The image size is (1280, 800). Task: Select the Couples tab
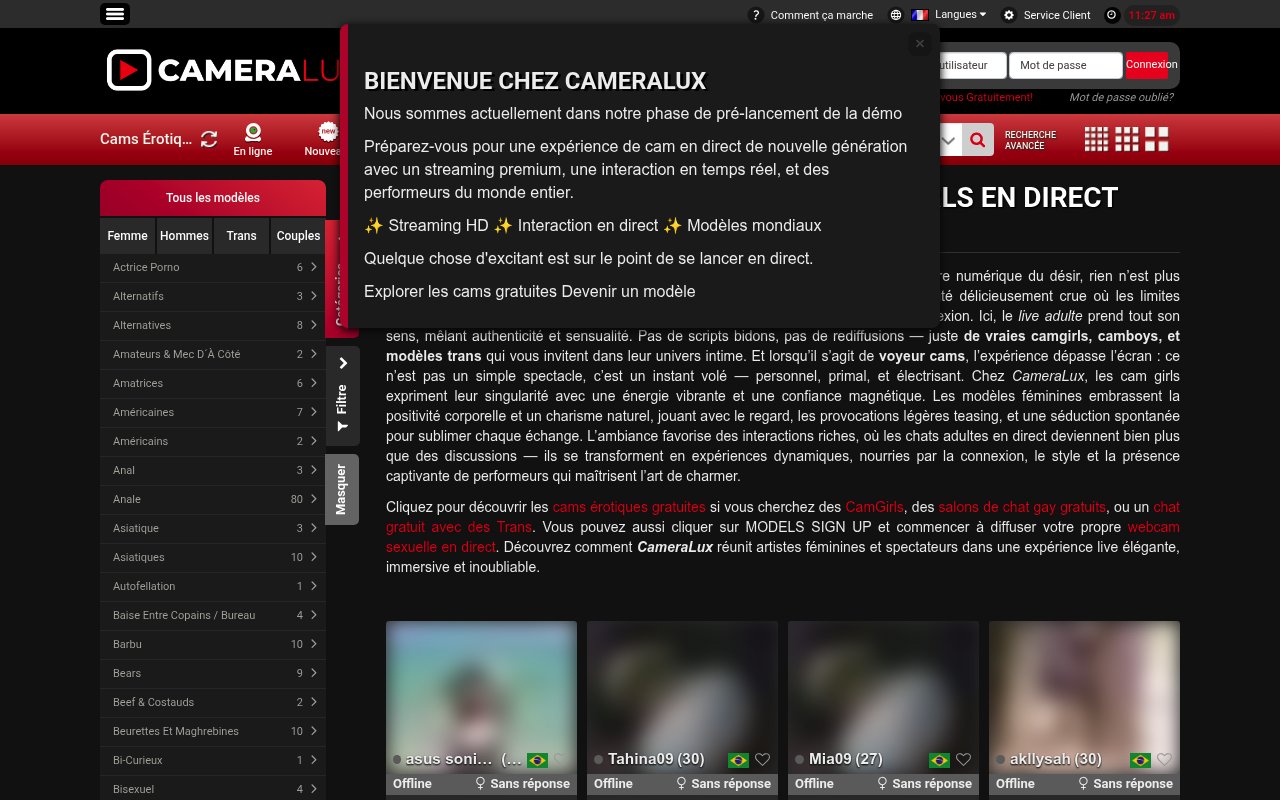(x=298, y=236)
